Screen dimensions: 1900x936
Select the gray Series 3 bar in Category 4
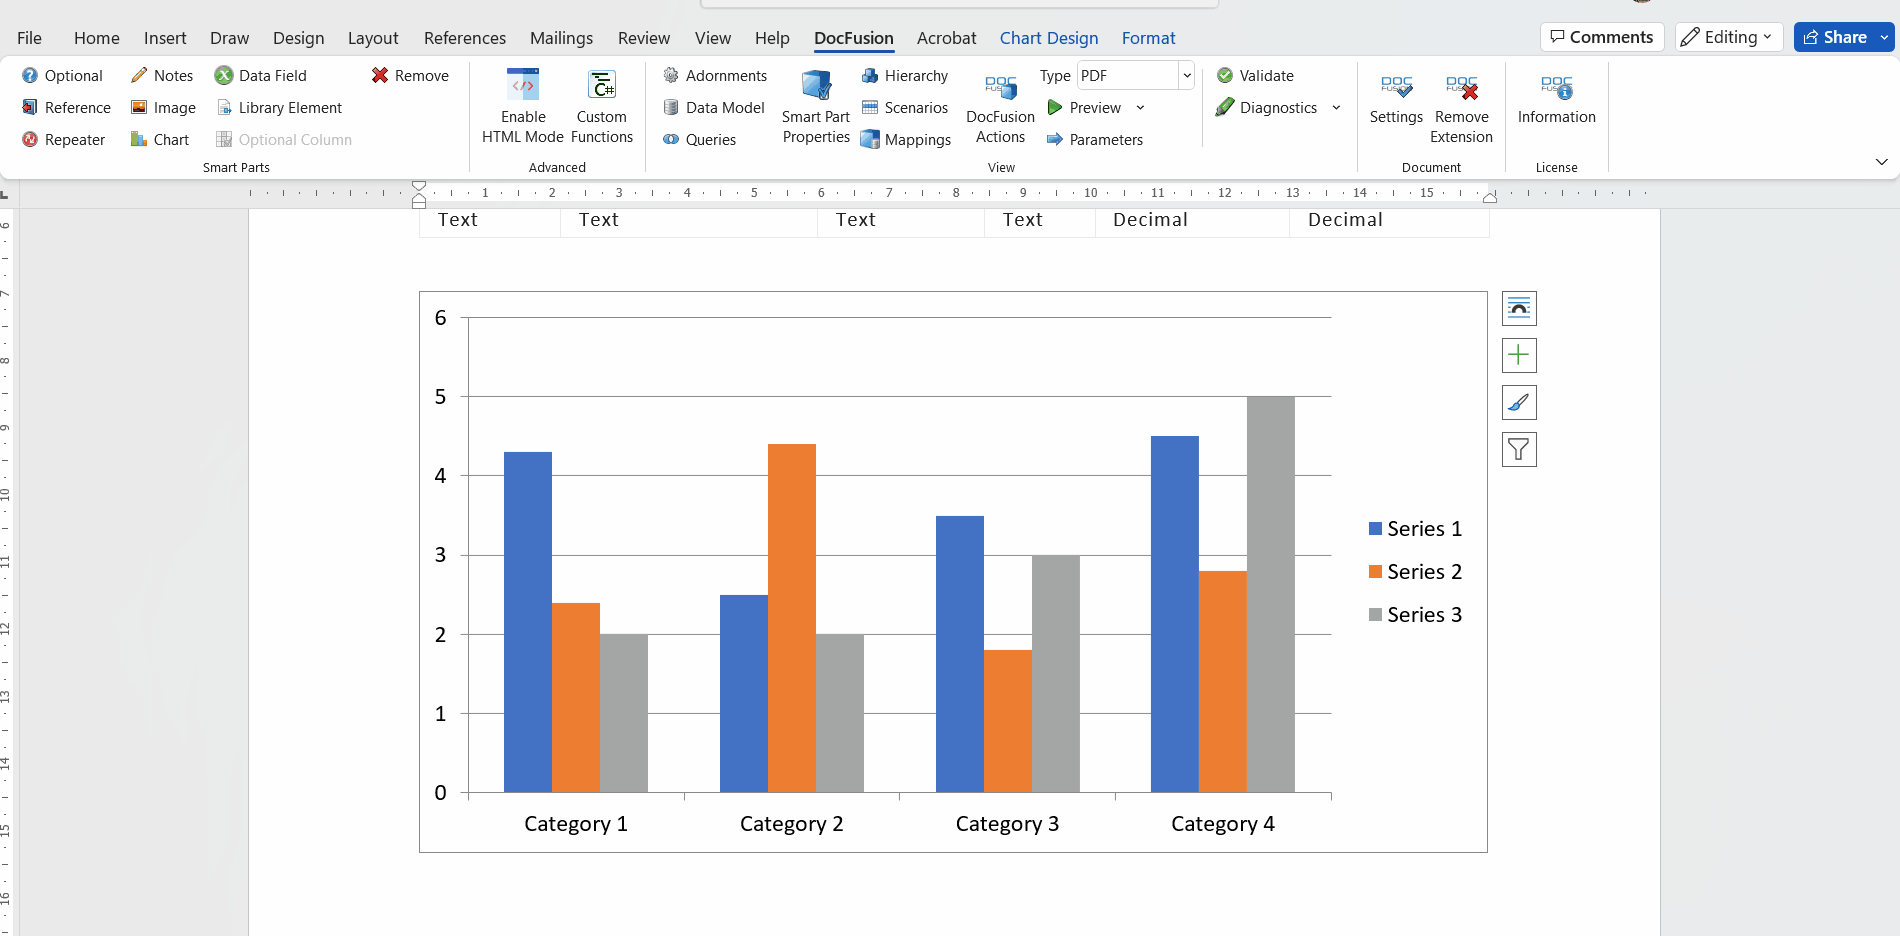coord(1271,594)
